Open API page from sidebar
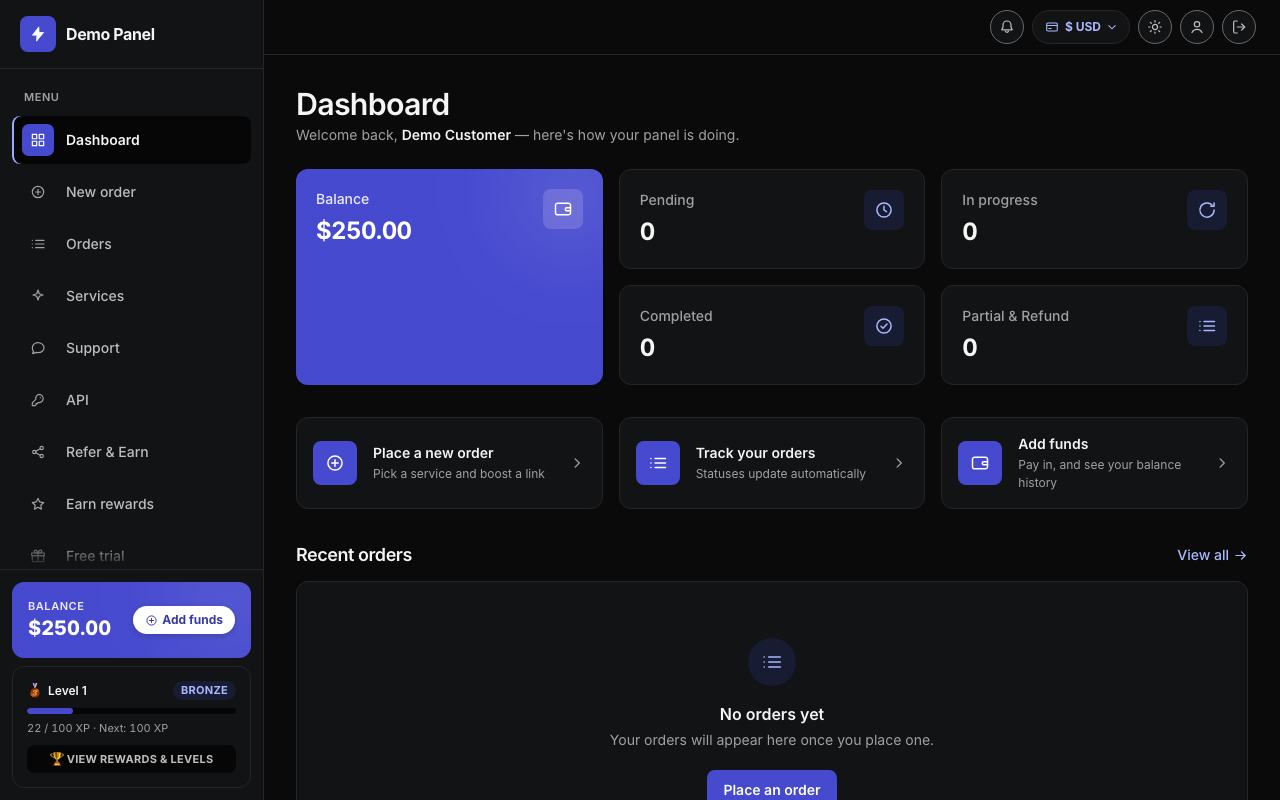Viewport: 1280px width, 800px height. [132, 400]
